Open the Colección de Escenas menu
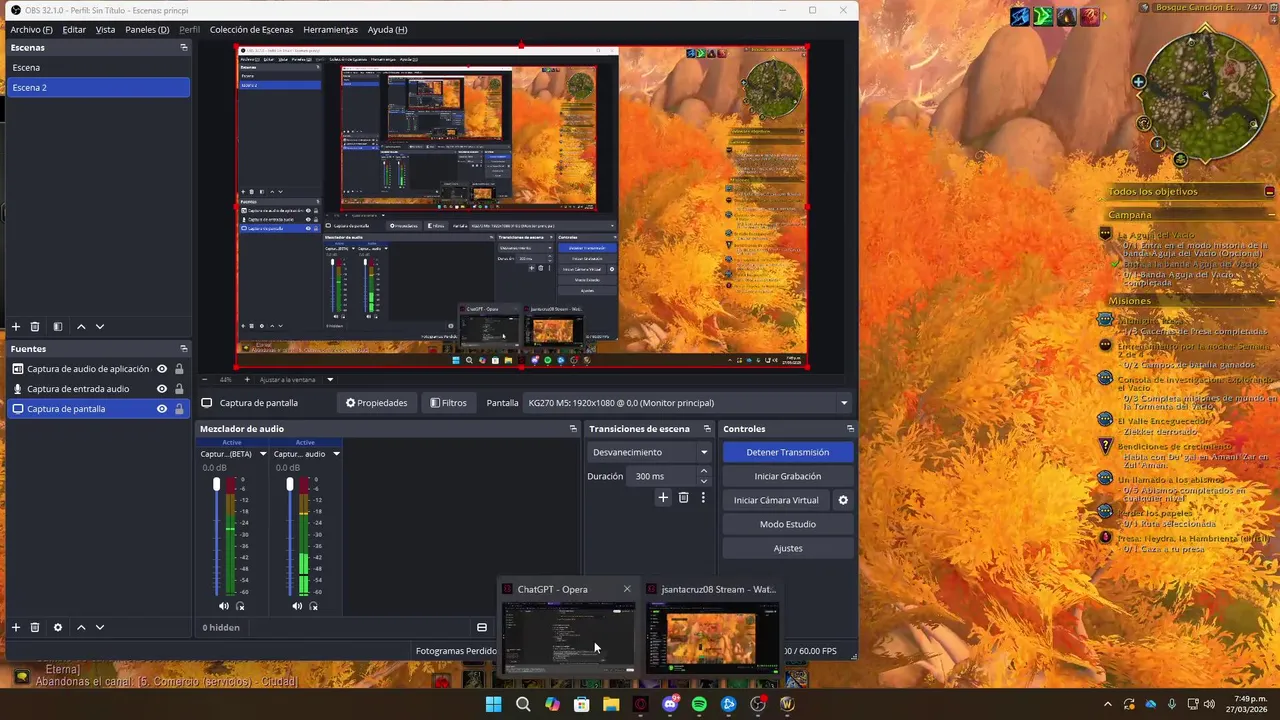1280x720 pixels. coord(251,29)
